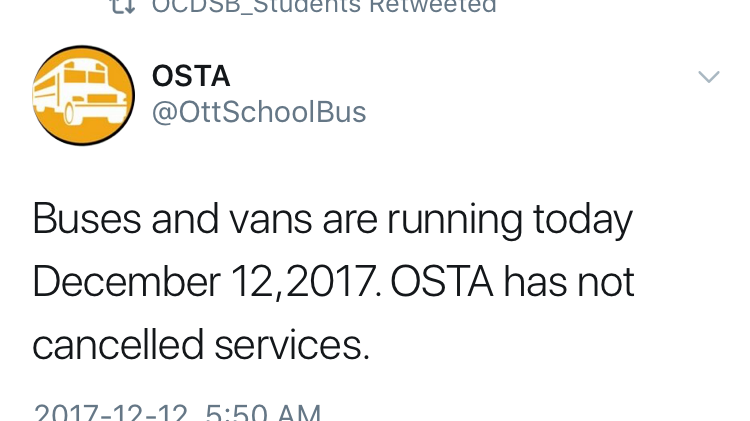Image resolution: width=750 pixels, height=421 pixels.
Task: Open the OSTA display name profile
Action: pyautogui.click(x=191, y=76)
